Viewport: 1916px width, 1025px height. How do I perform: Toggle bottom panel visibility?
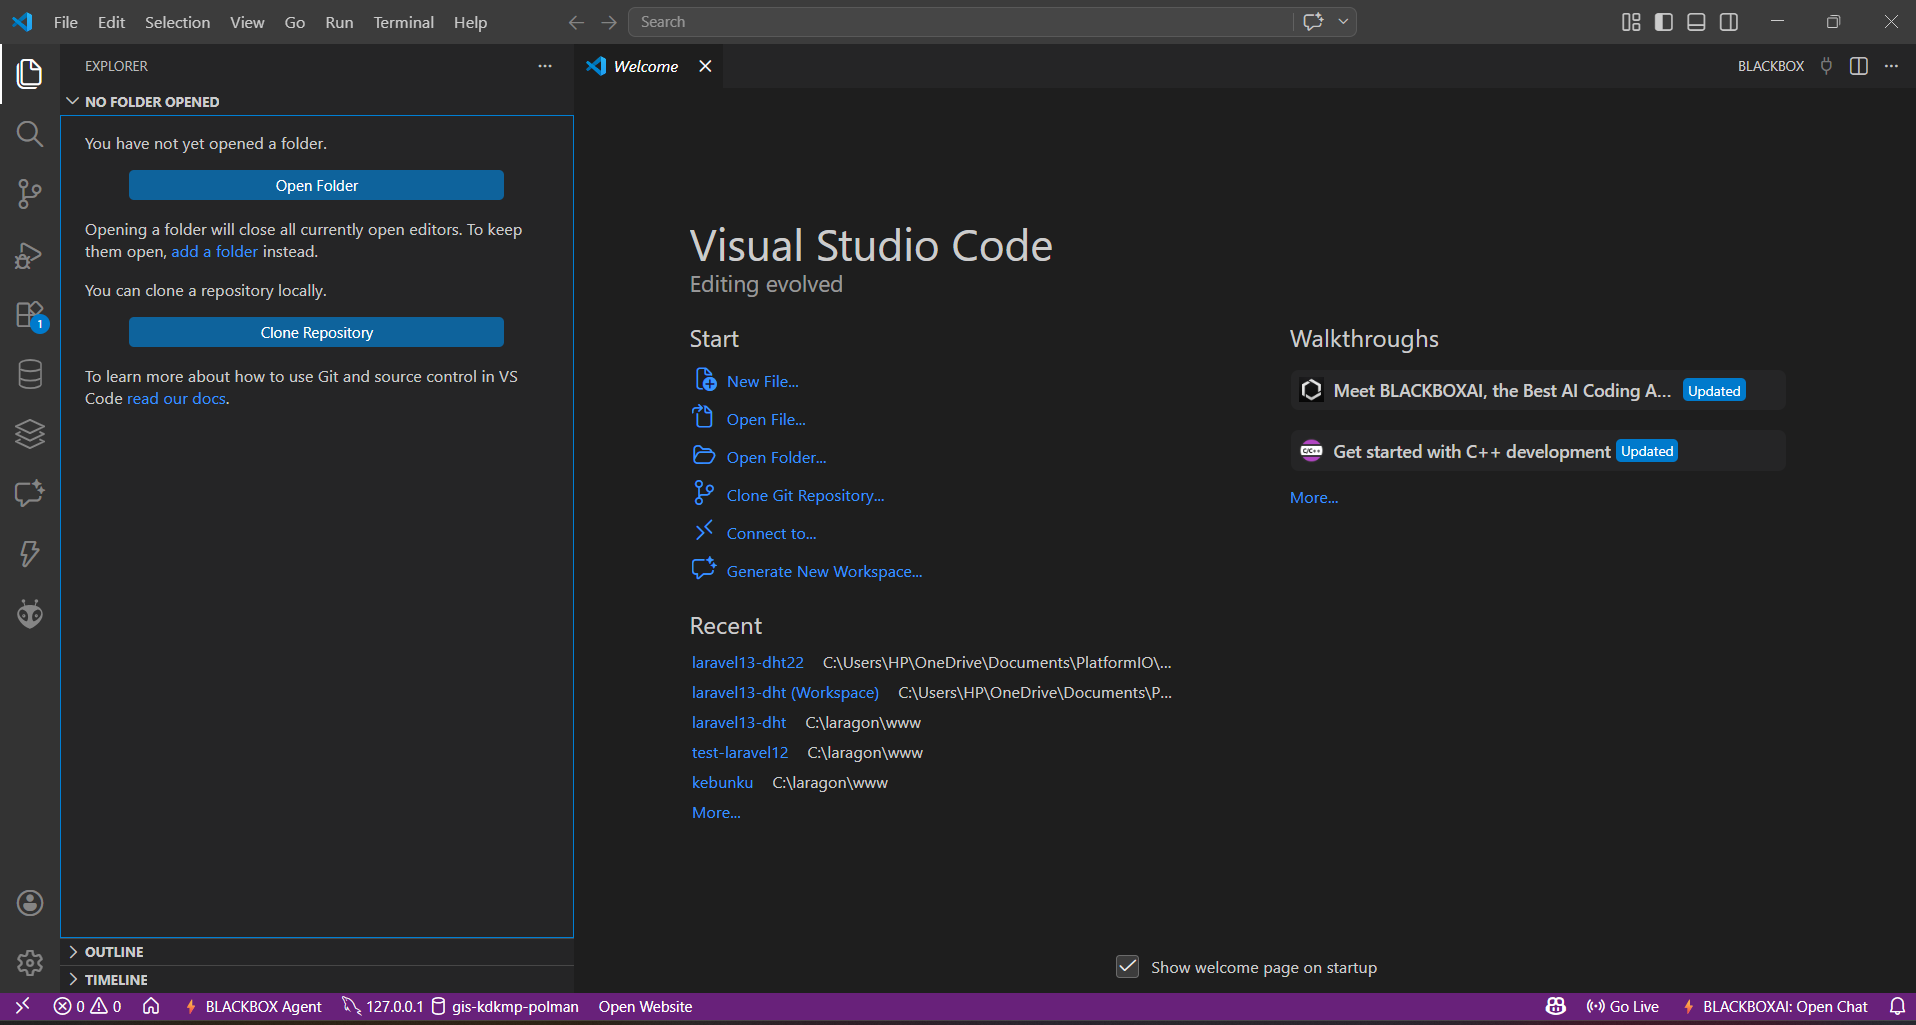[1696, 22]
